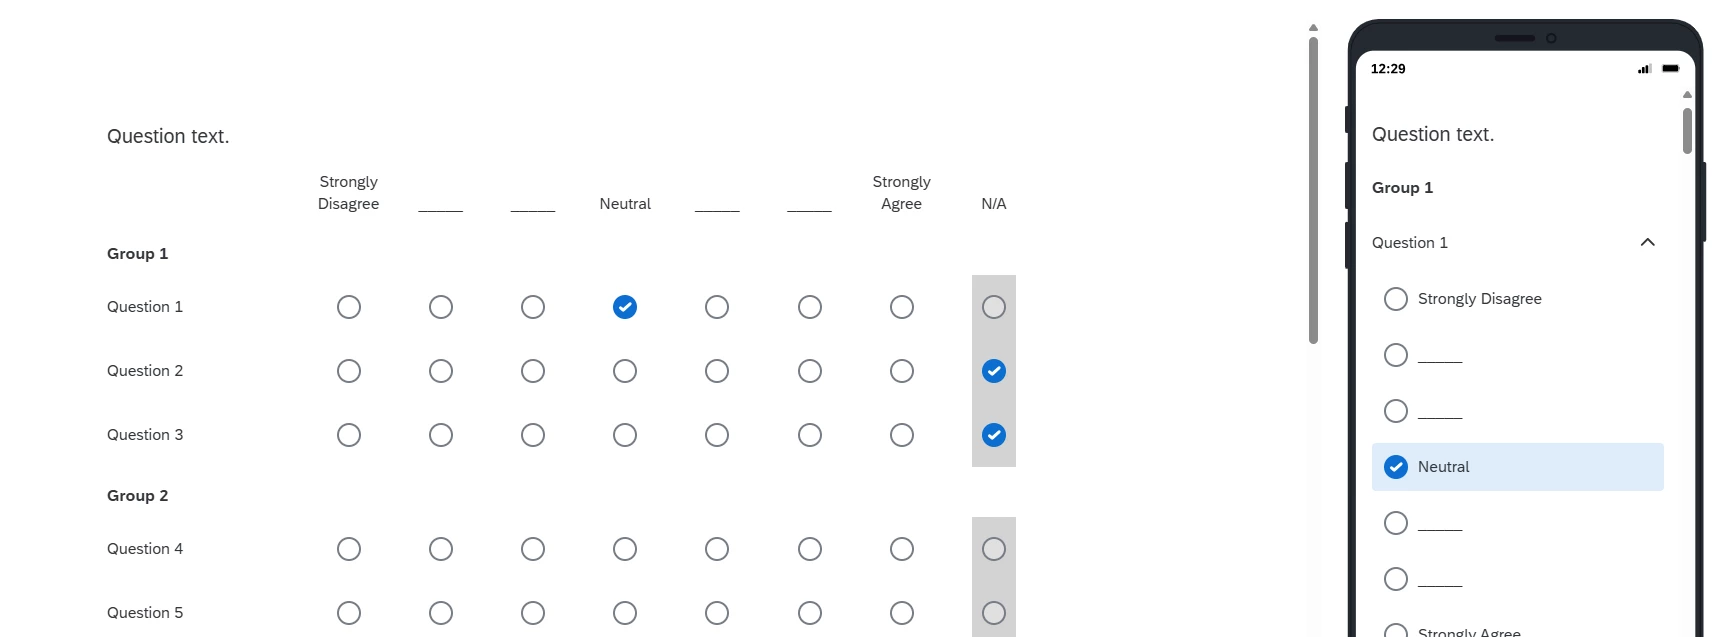This screenshot has height=637, width=1714.
Task: Select Strongly Disagree for Question 5
Action: [349, 613]
